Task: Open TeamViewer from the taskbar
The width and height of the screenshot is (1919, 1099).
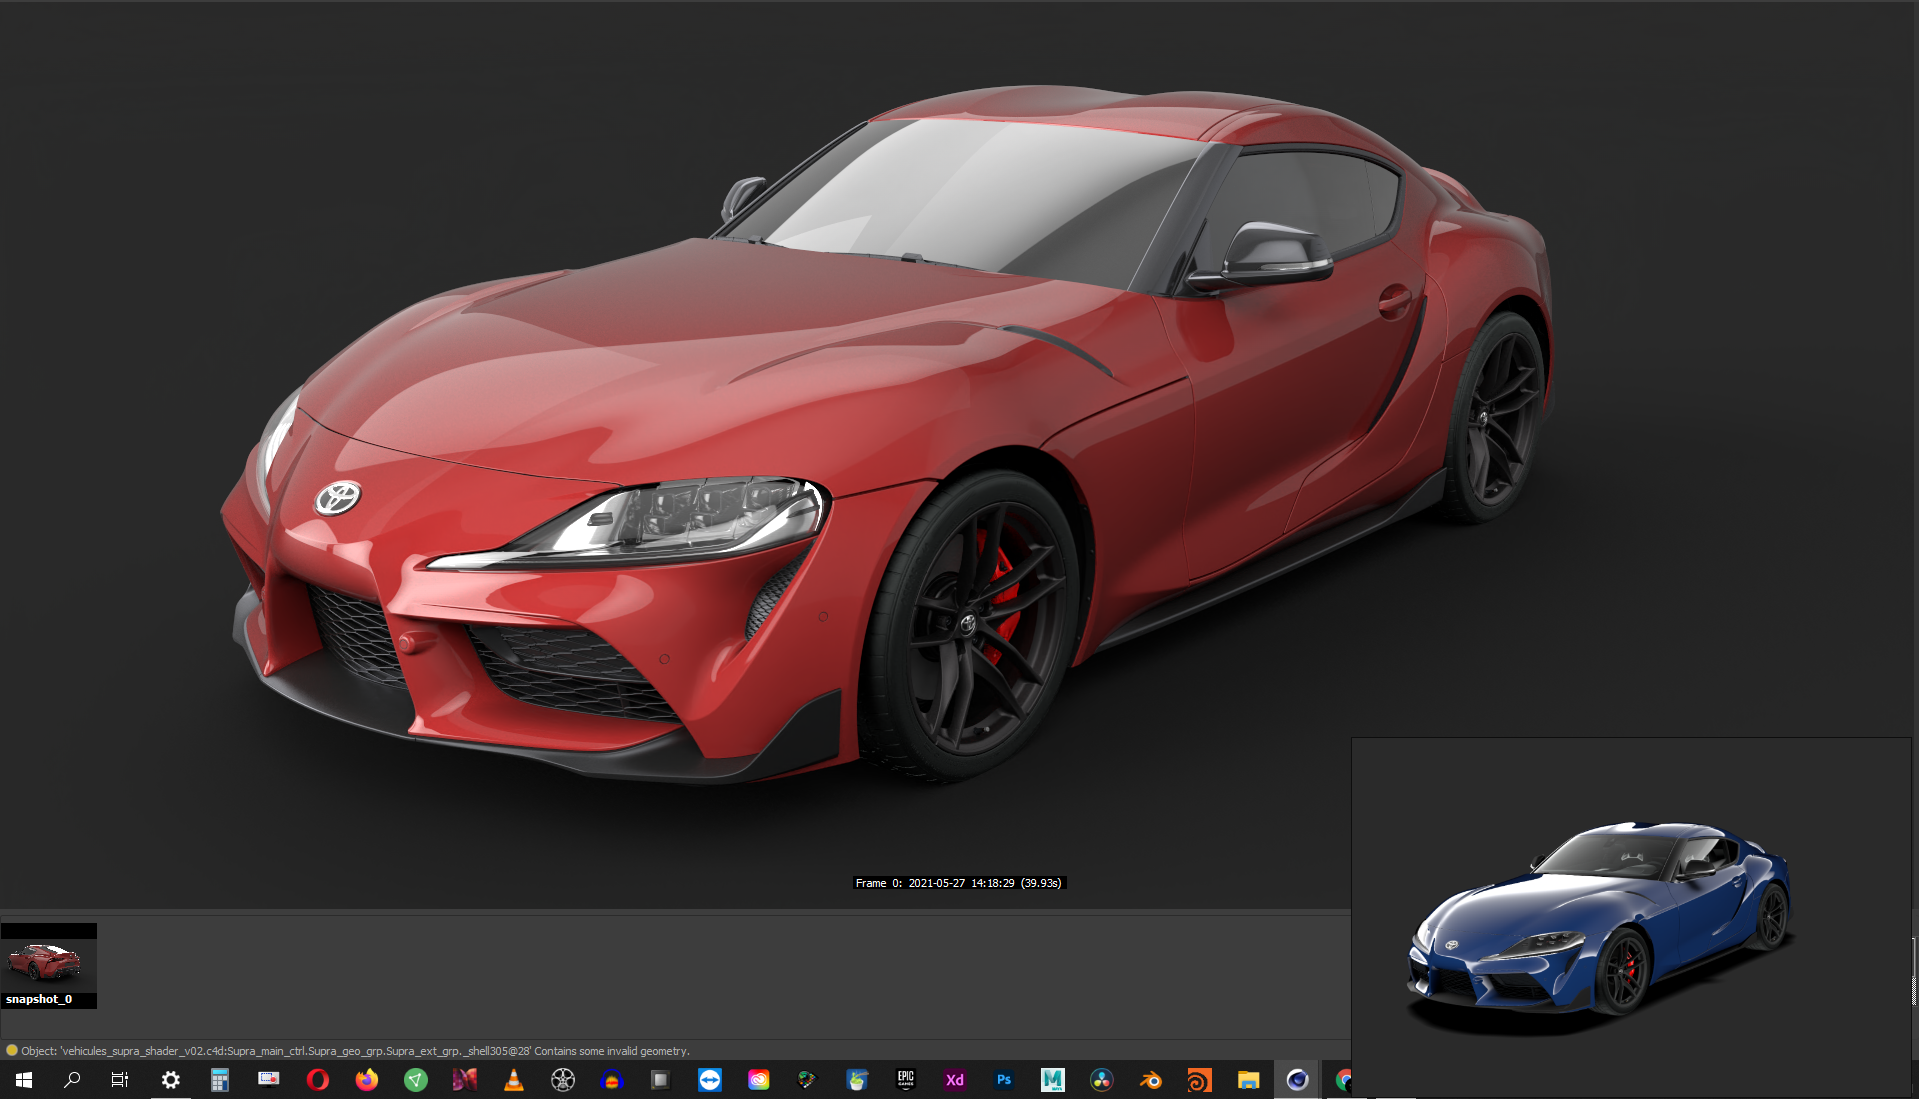Action: click(710, 1080)
